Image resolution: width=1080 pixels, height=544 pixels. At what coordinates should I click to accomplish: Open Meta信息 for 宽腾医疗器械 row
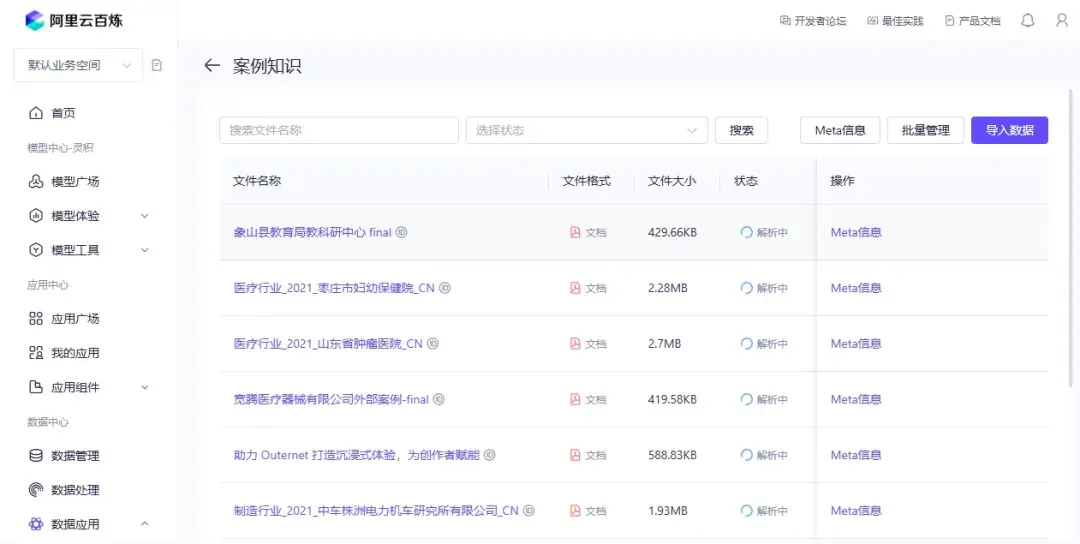pyautogui.click(x=856, y=399)
